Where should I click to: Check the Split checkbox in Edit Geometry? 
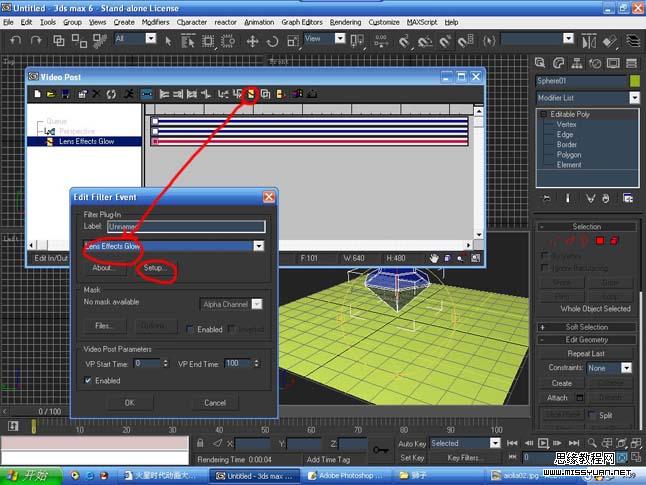592,415
